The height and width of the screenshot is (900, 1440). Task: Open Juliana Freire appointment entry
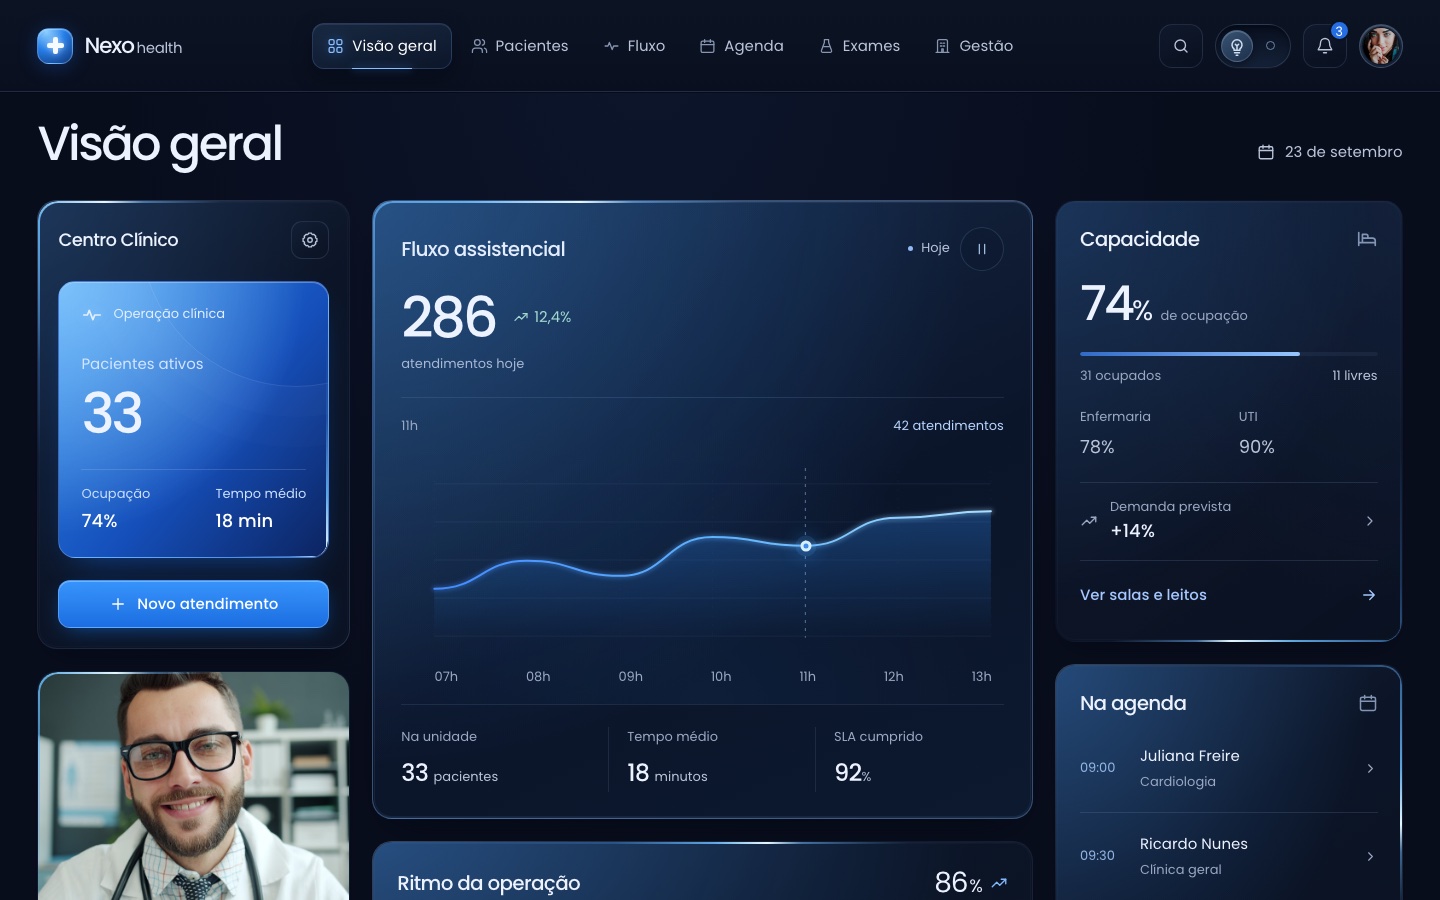(1229, 768)
